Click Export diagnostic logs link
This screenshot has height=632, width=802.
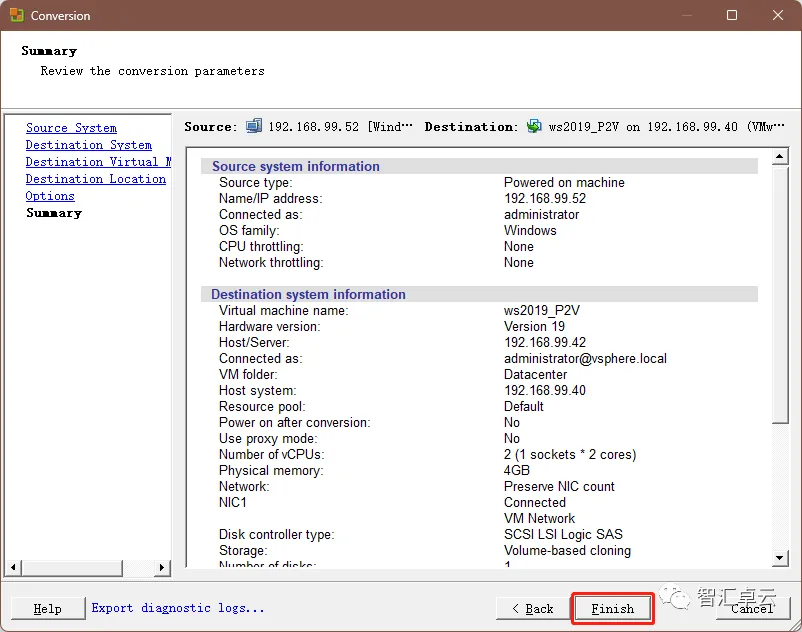[x=178, y=608]
